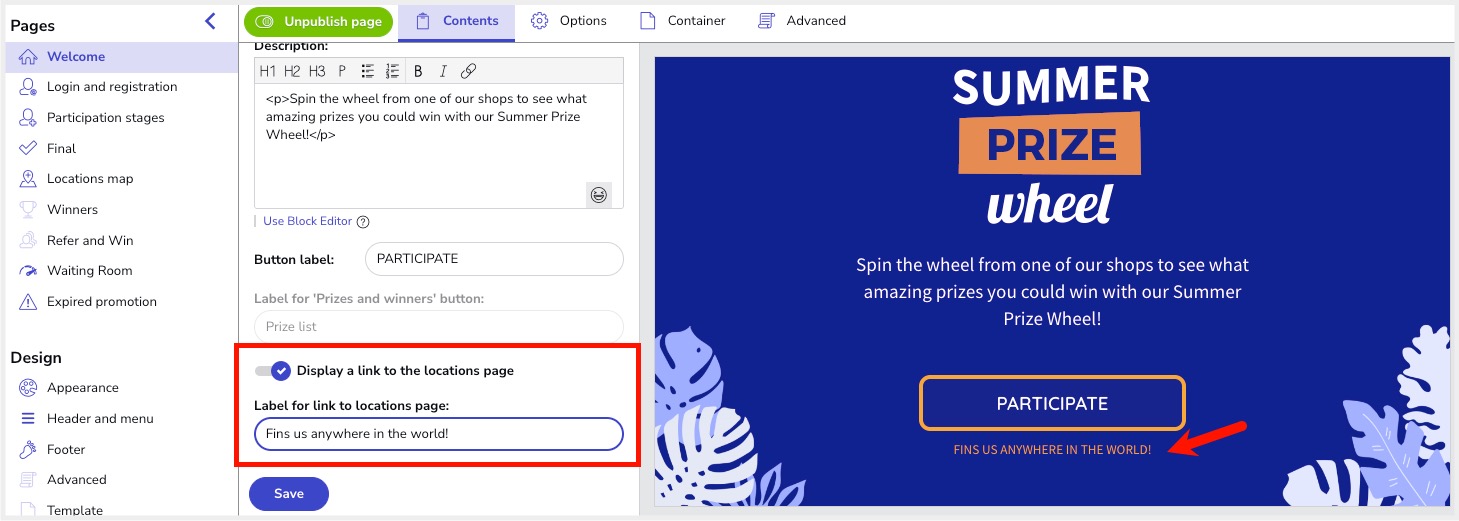Screen dimensions: 1459x521
Task: Open the Advanced tab
Action: click(802, 21)
